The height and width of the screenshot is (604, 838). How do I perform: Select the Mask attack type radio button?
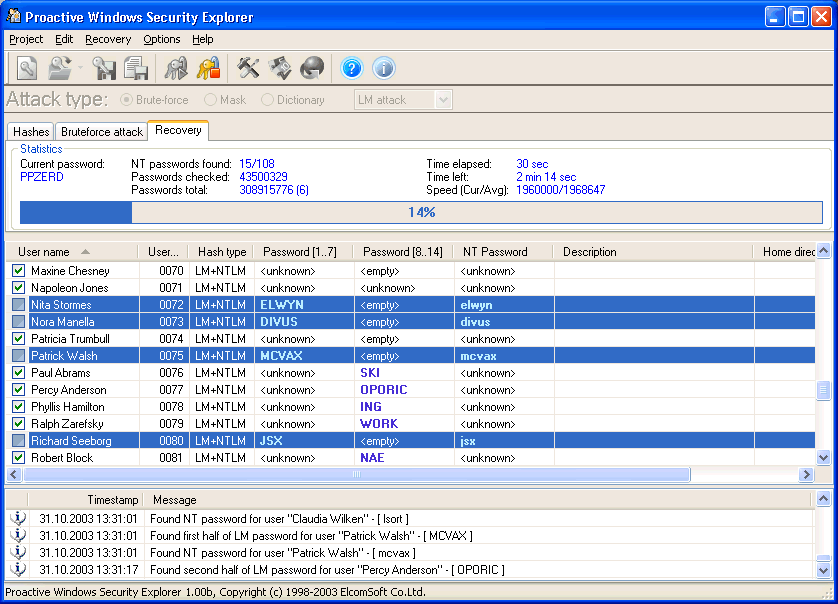click(x=210, y=100)
